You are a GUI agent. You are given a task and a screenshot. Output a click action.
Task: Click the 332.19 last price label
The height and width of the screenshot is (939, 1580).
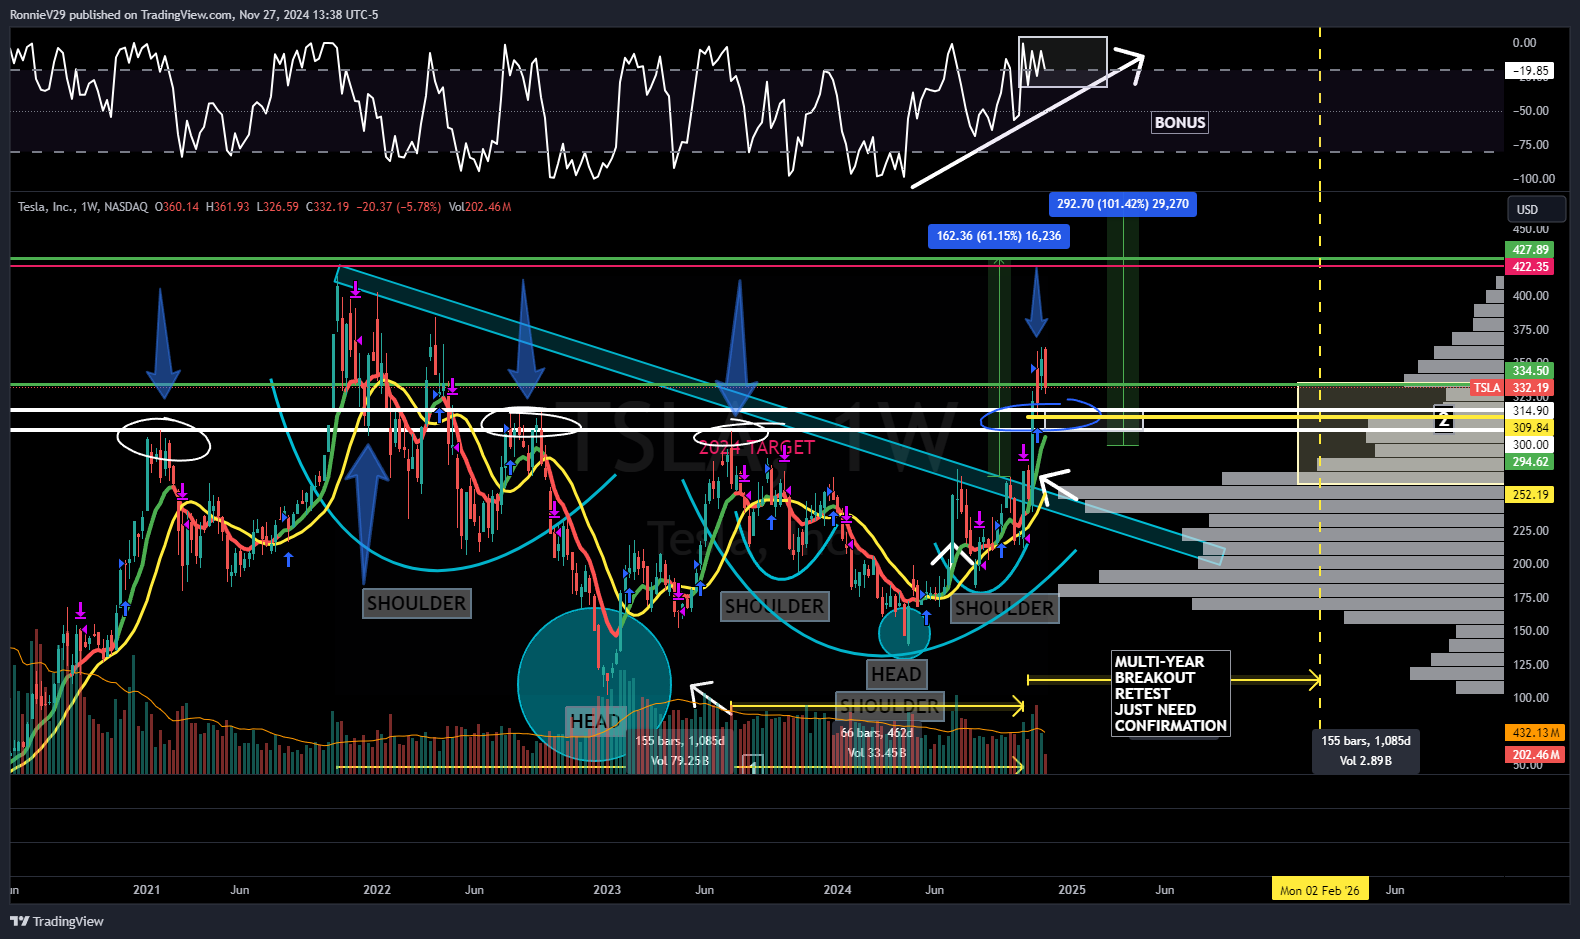1530,388
